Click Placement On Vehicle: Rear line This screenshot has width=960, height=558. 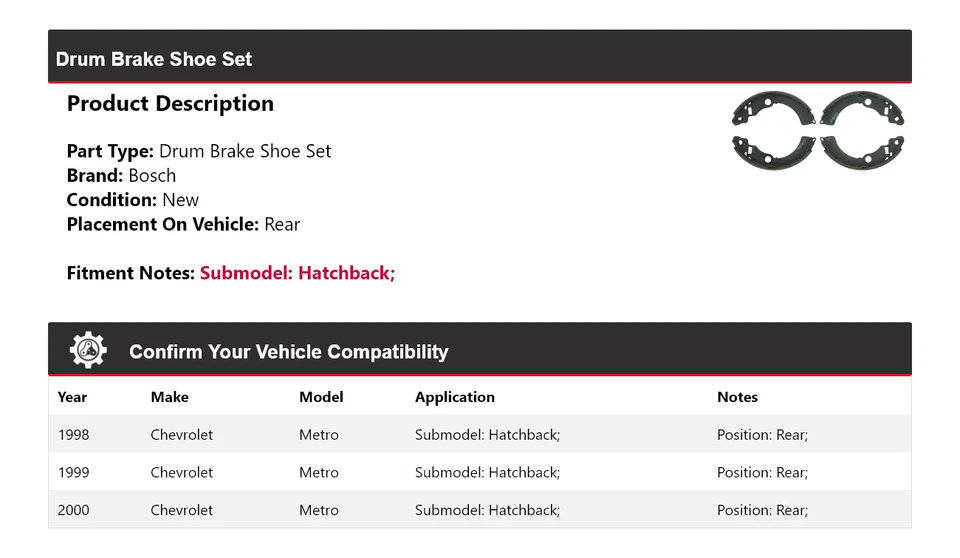pos(183,224)
